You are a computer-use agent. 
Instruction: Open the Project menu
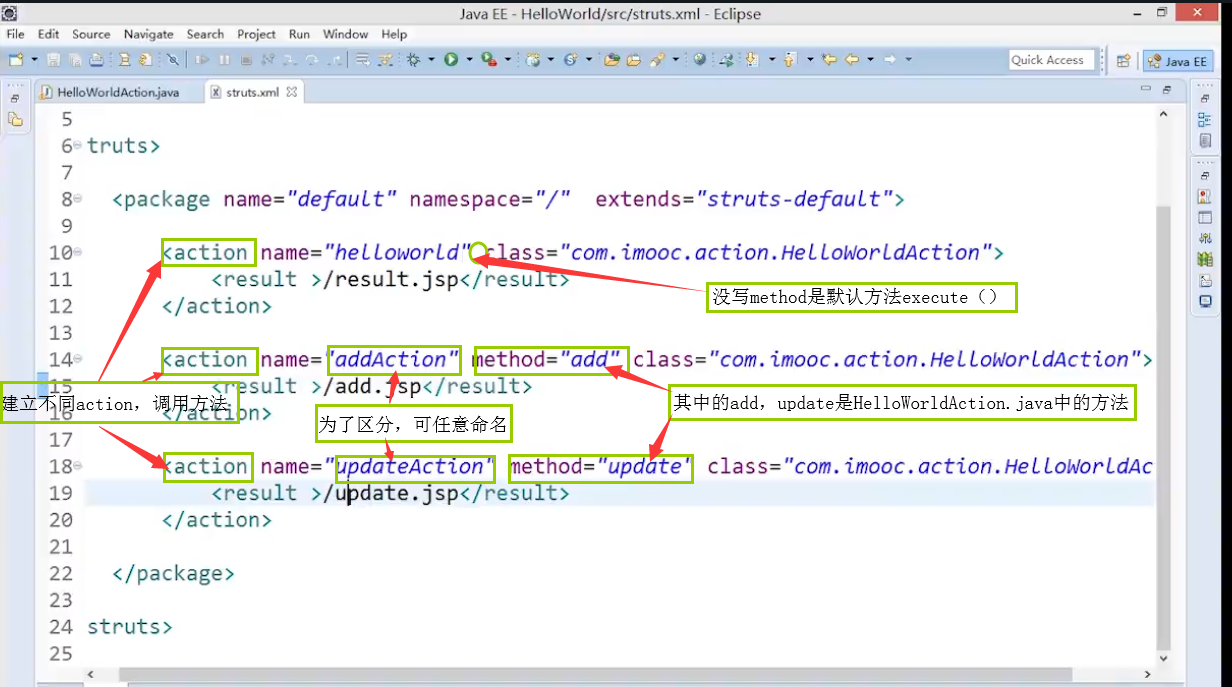pos(256,34)
